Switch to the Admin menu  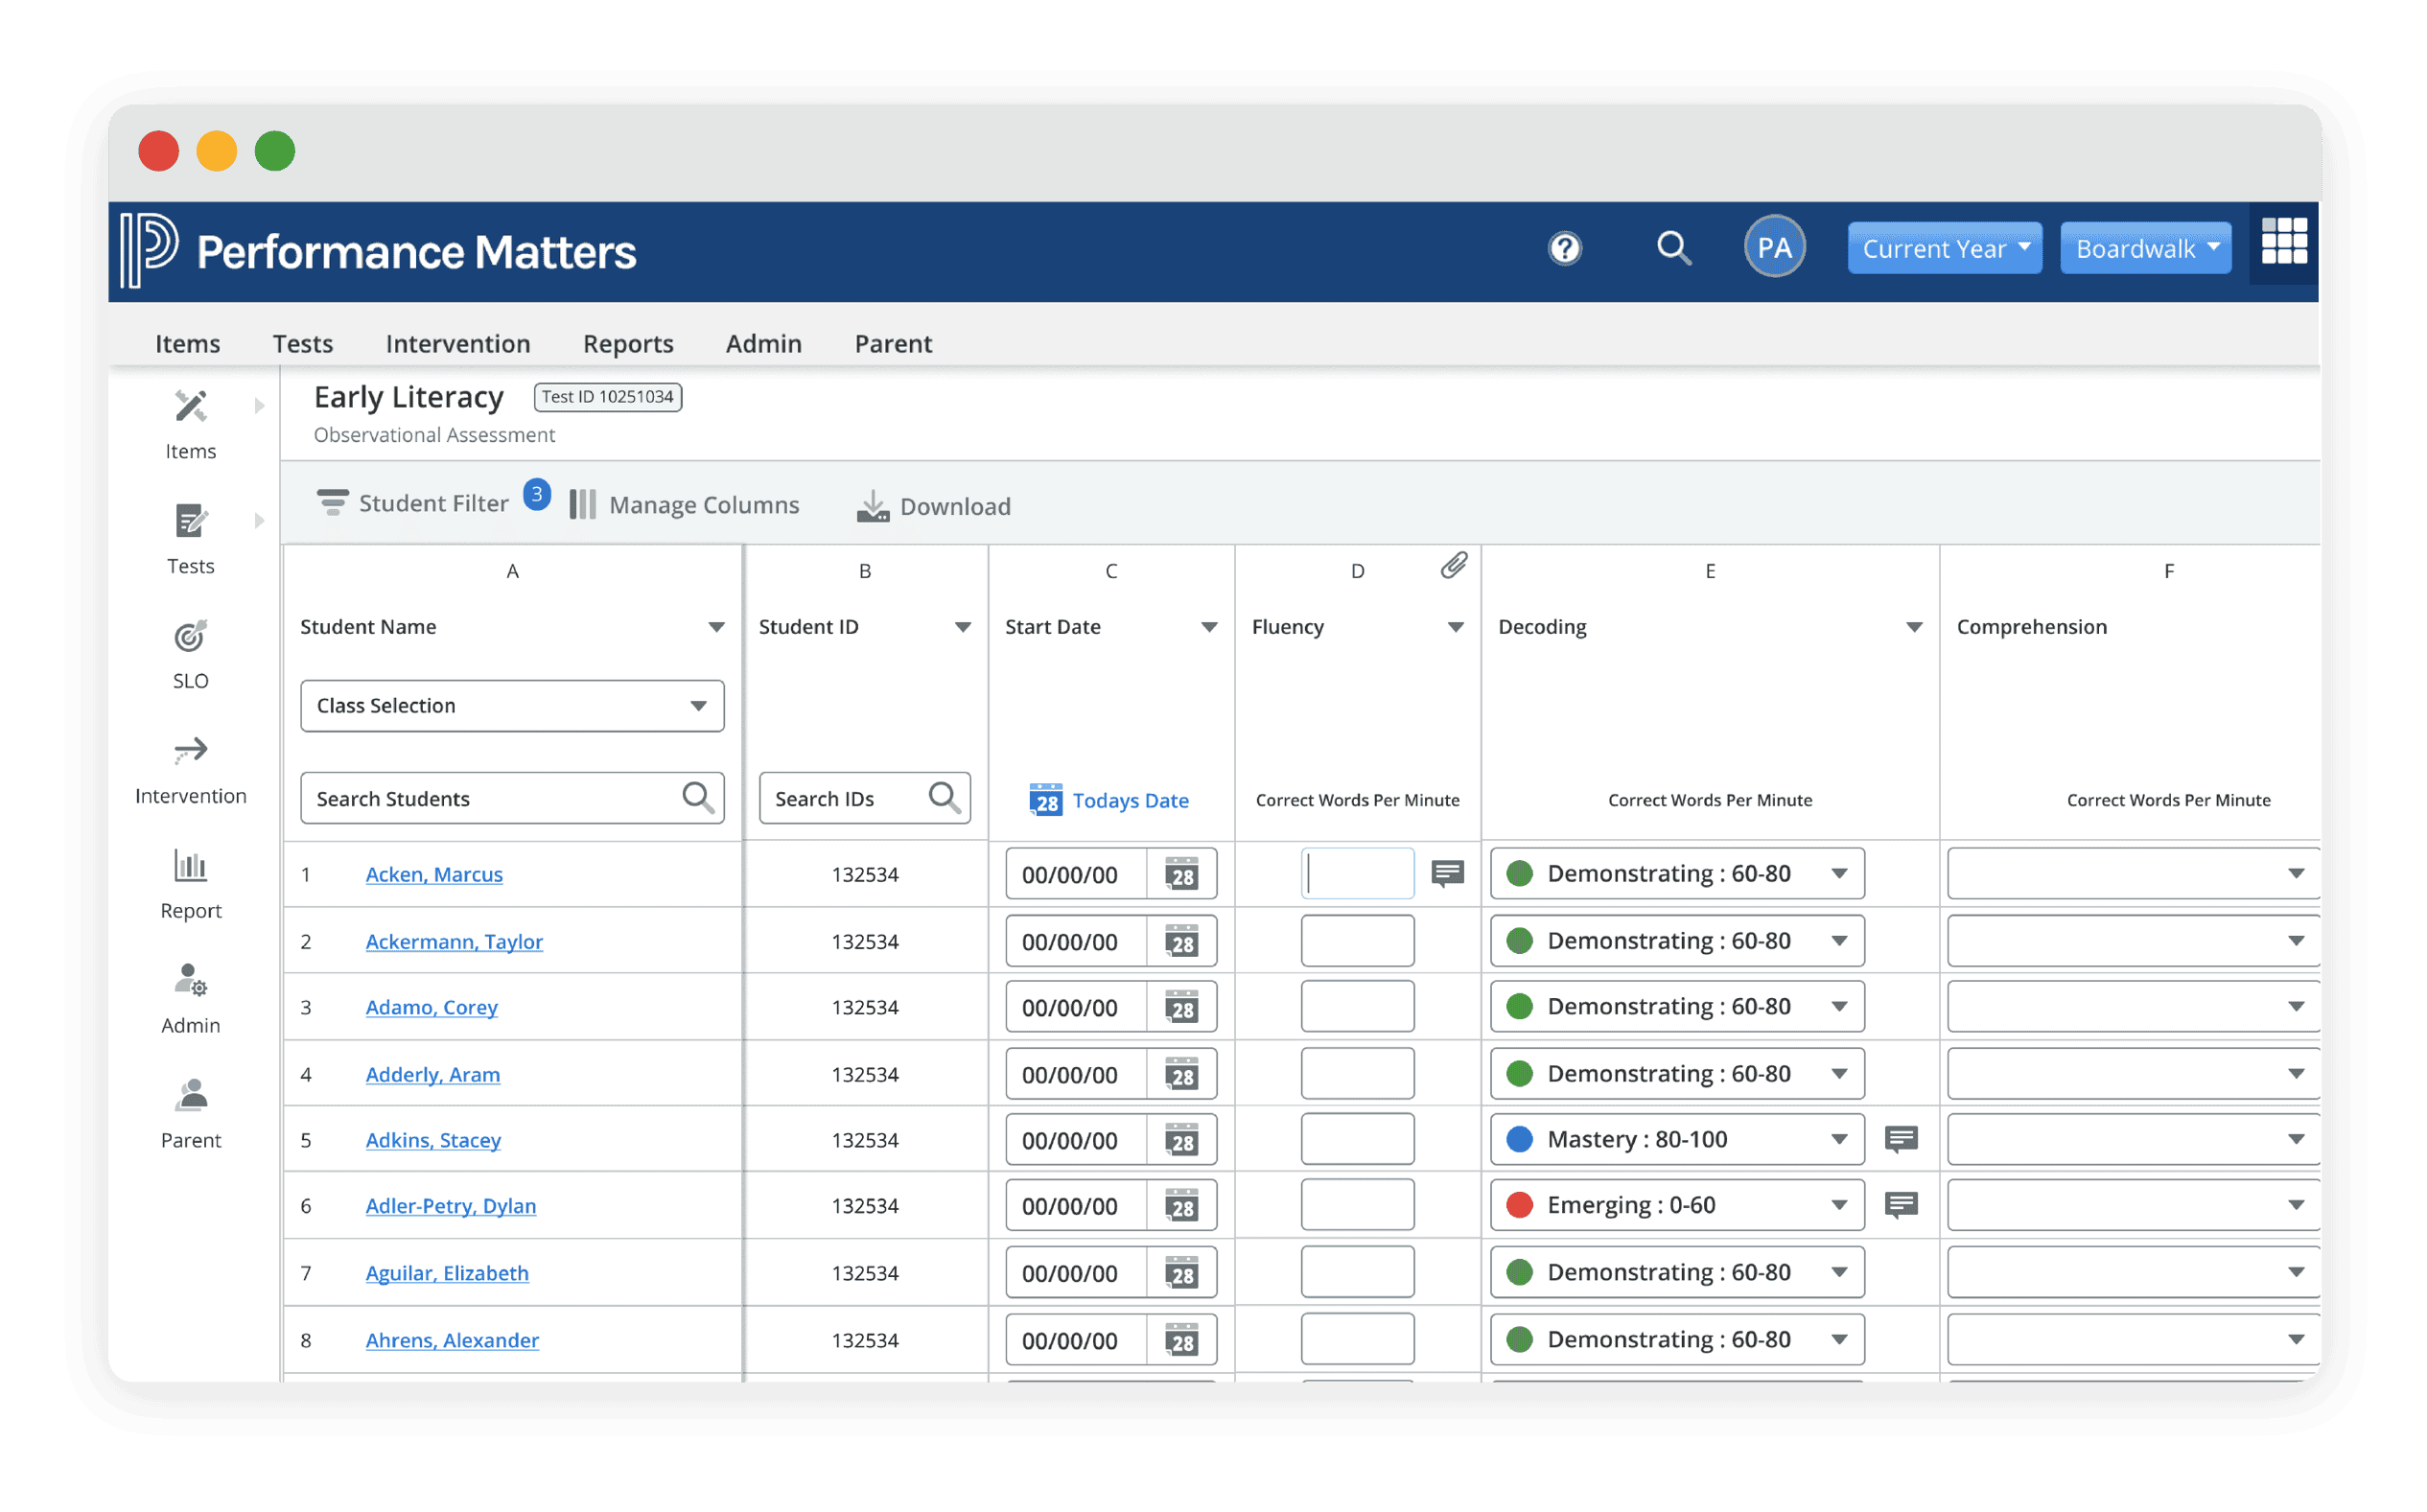[x=763, y=343]
